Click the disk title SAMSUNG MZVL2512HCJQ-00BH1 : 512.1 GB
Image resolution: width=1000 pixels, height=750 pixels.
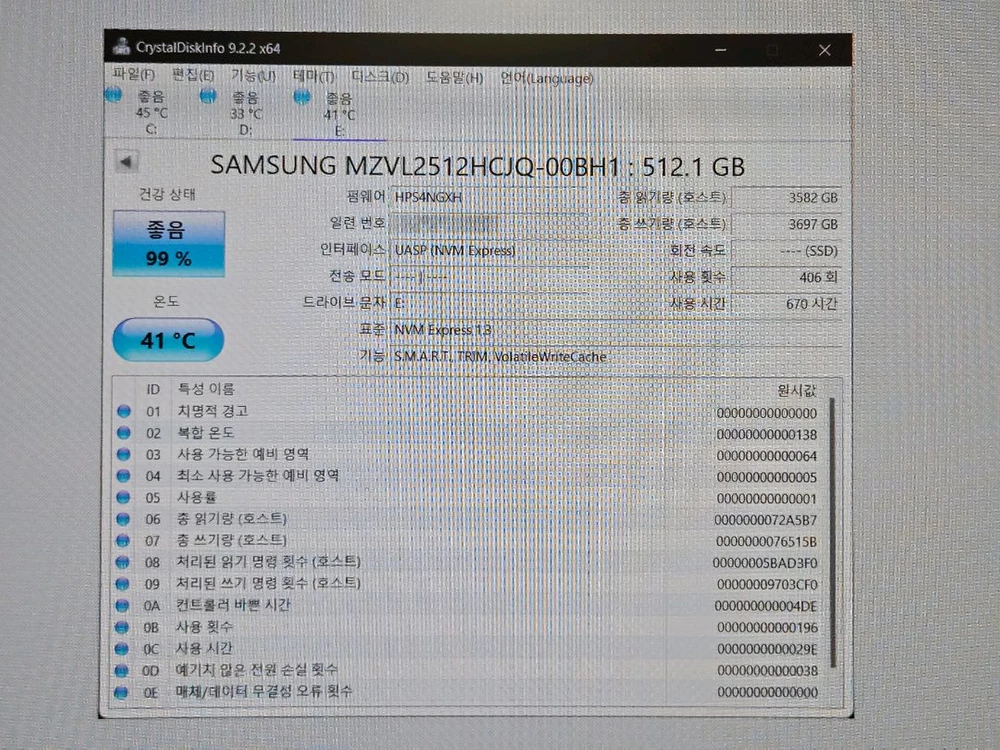tap(478, 166)
